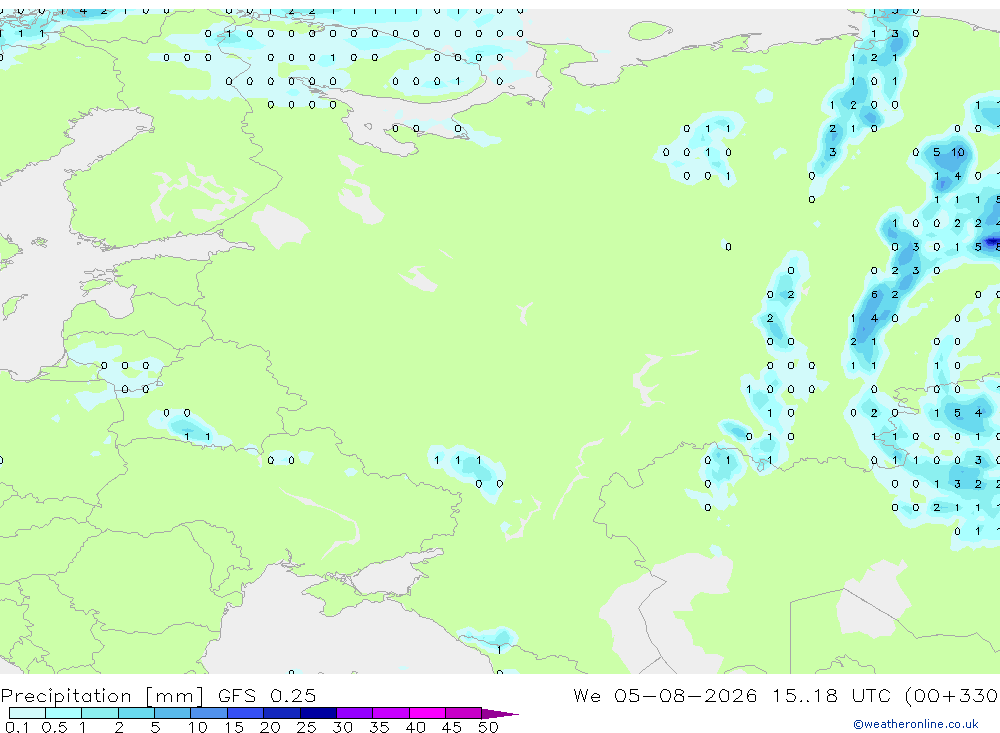Click the legend label "0.5"
Viewport: 1000px width, 733px height.
tap(54, 727)
